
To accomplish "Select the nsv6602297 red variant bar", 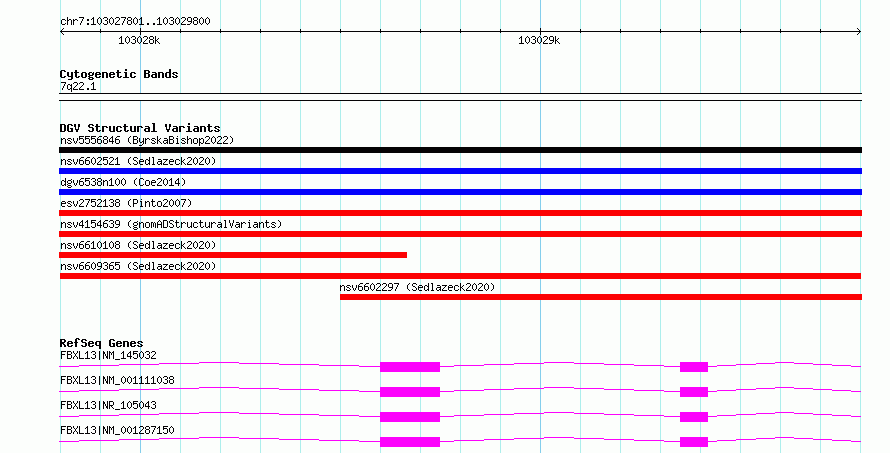I will [x=601, y=297].
